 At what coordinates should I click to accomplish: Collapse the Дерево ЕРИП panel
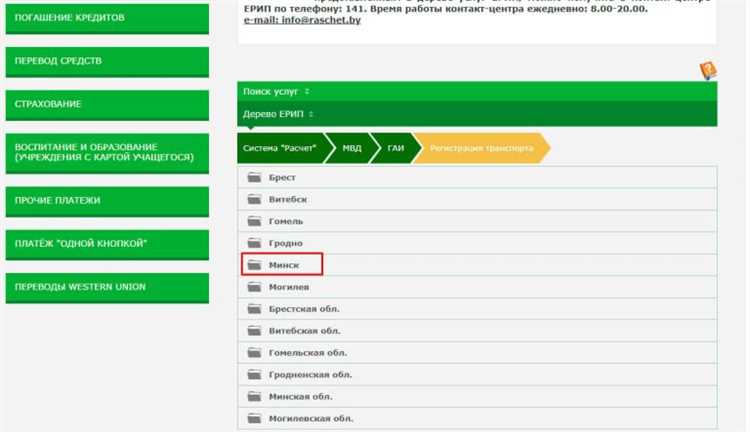point(477,114)
